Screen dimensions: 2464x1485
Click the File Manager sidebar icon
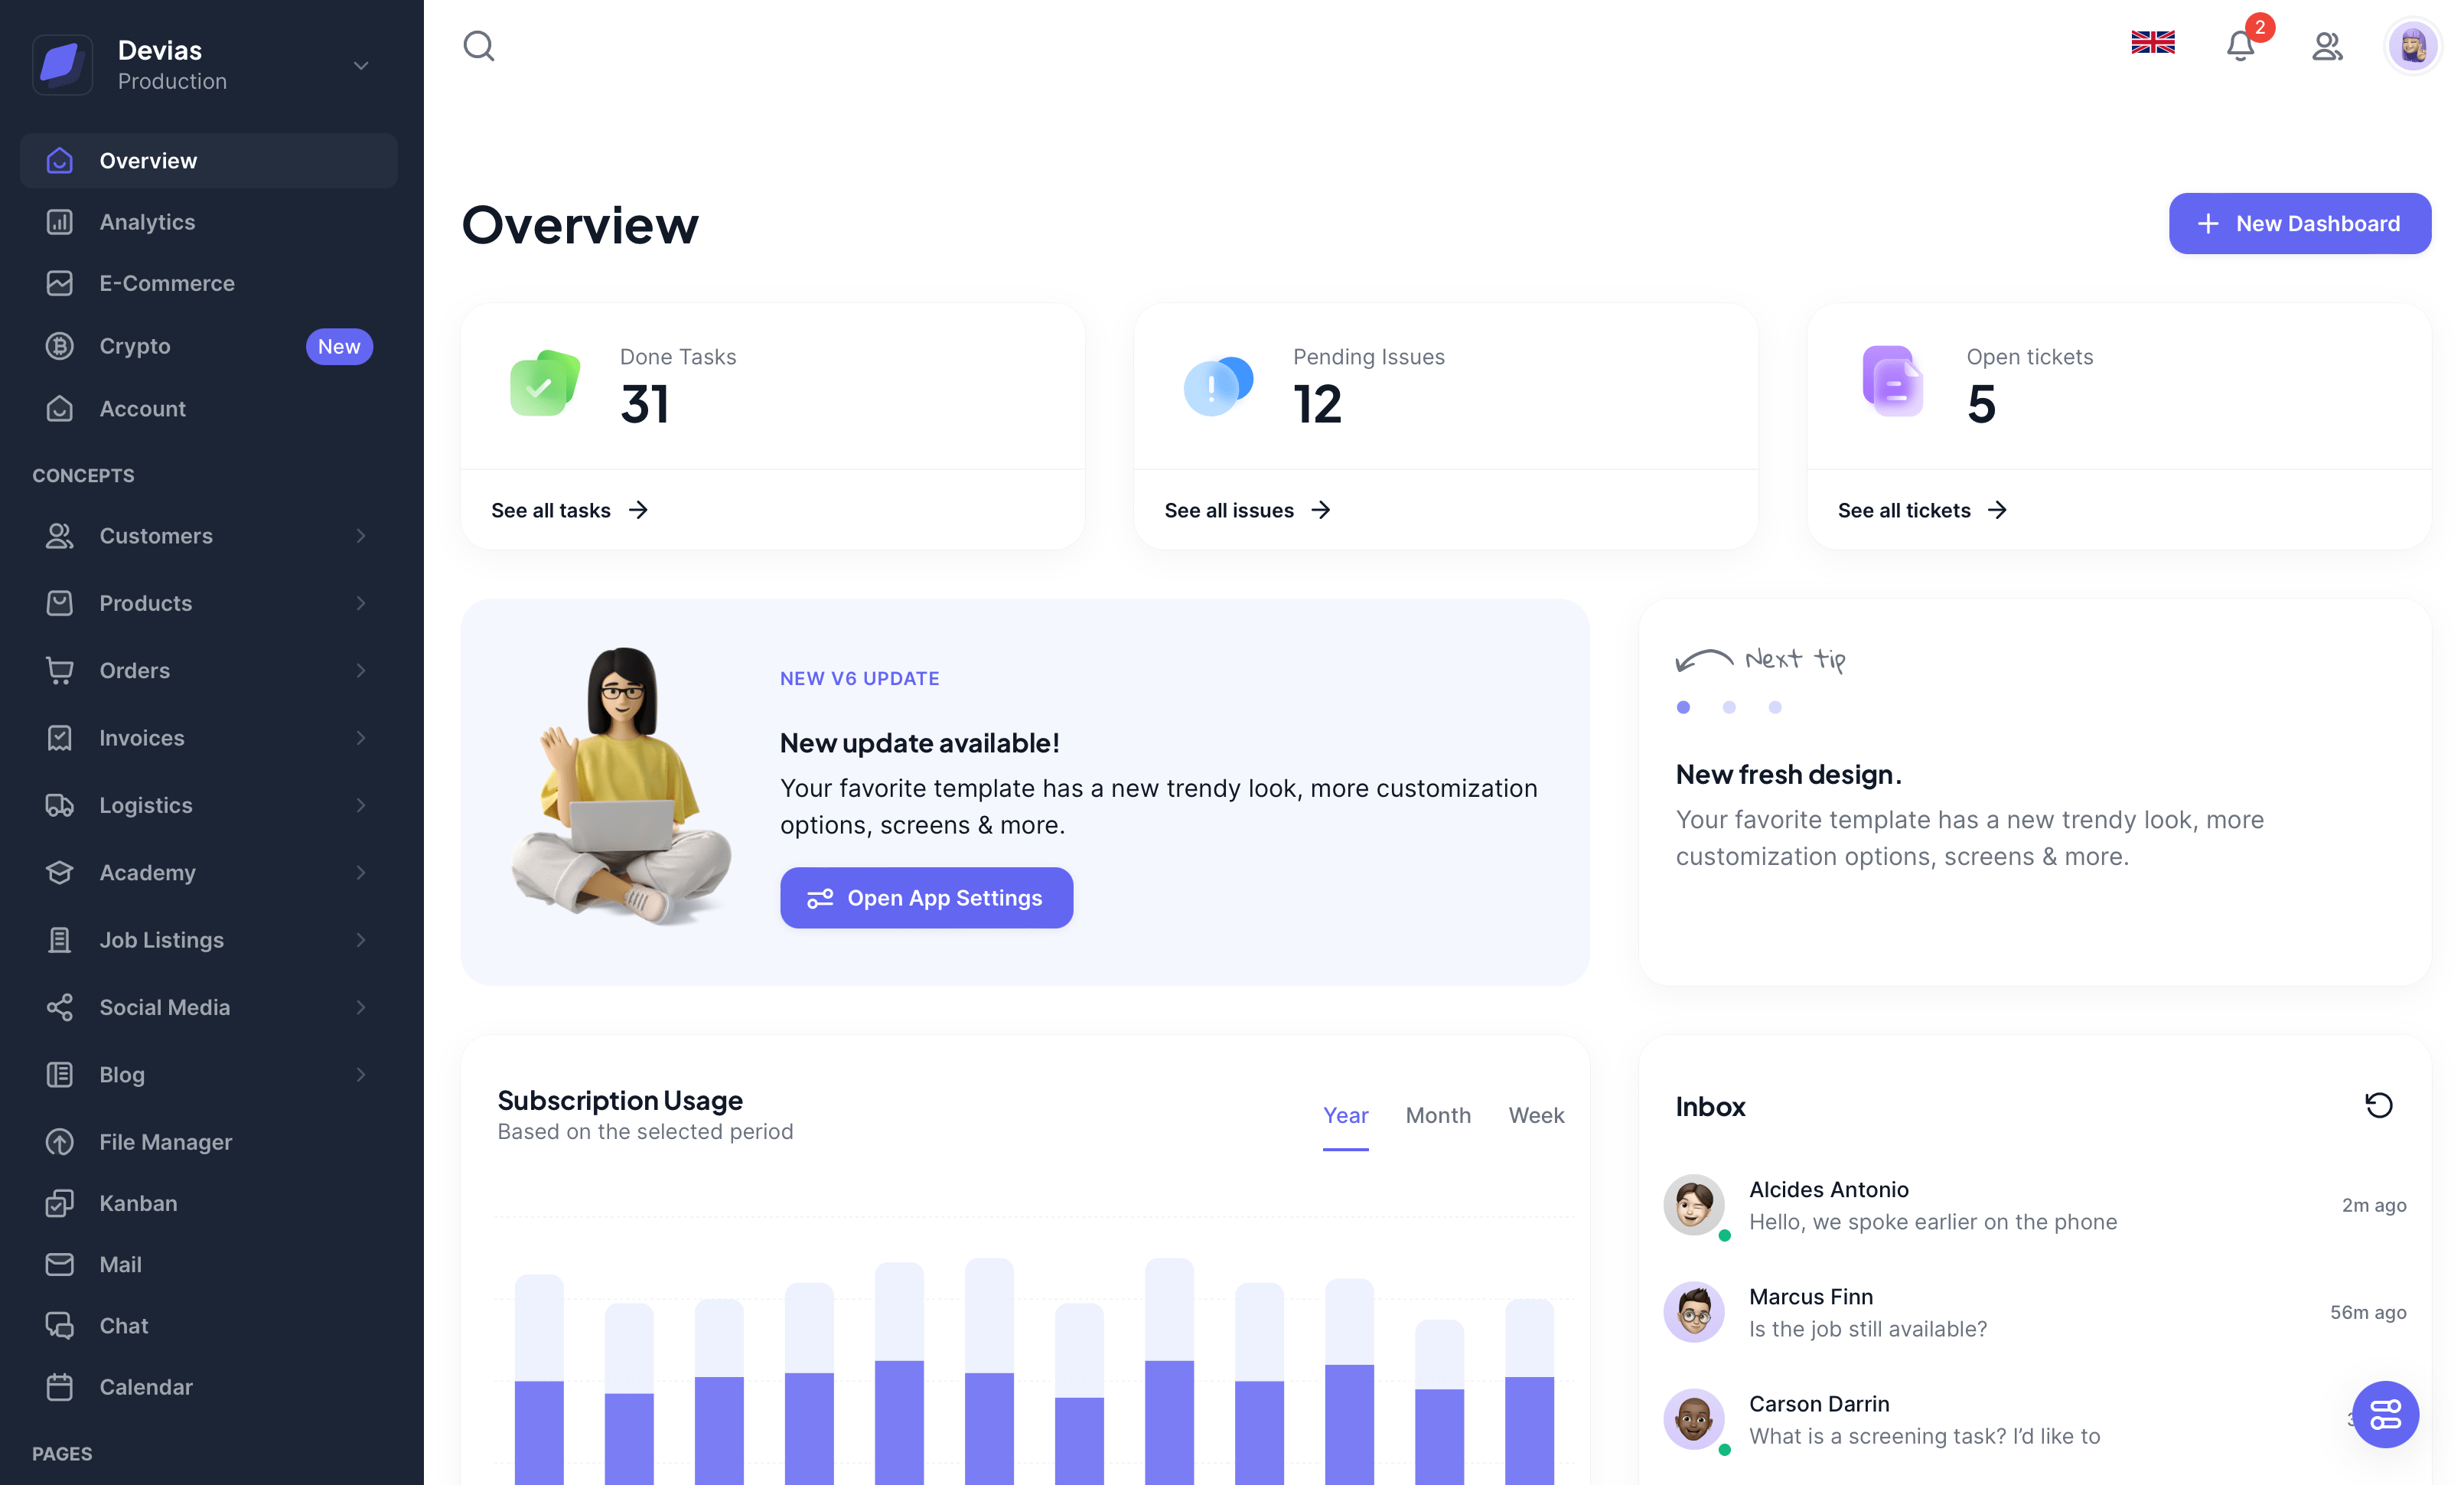click(60, 1141)
